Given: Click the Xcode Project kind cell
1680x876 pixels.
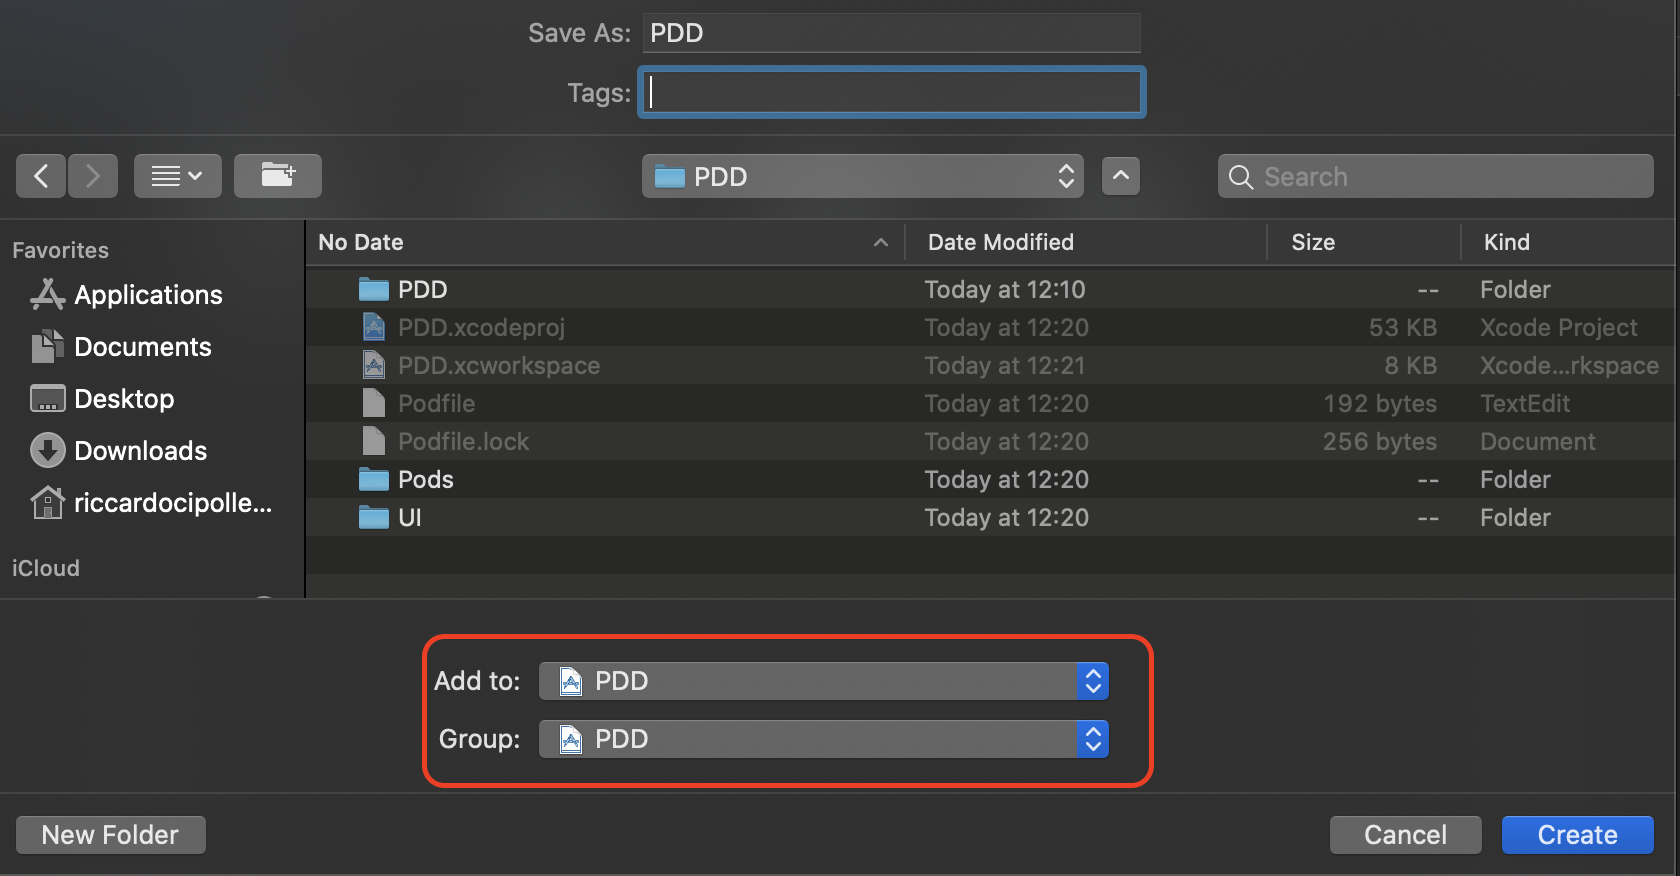Looking at the screenshot, I should click(1558, 327).
